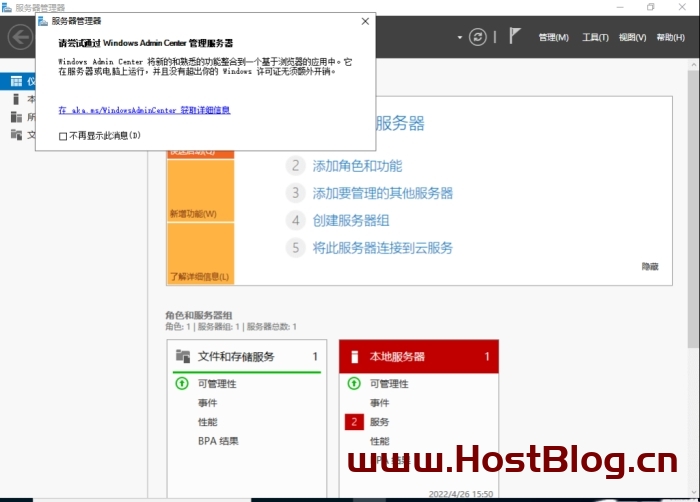This screenshot has width=700, height=502.
Task: Click red services alert badge 2
Action: pyautogui.click(x=354, y=422)
